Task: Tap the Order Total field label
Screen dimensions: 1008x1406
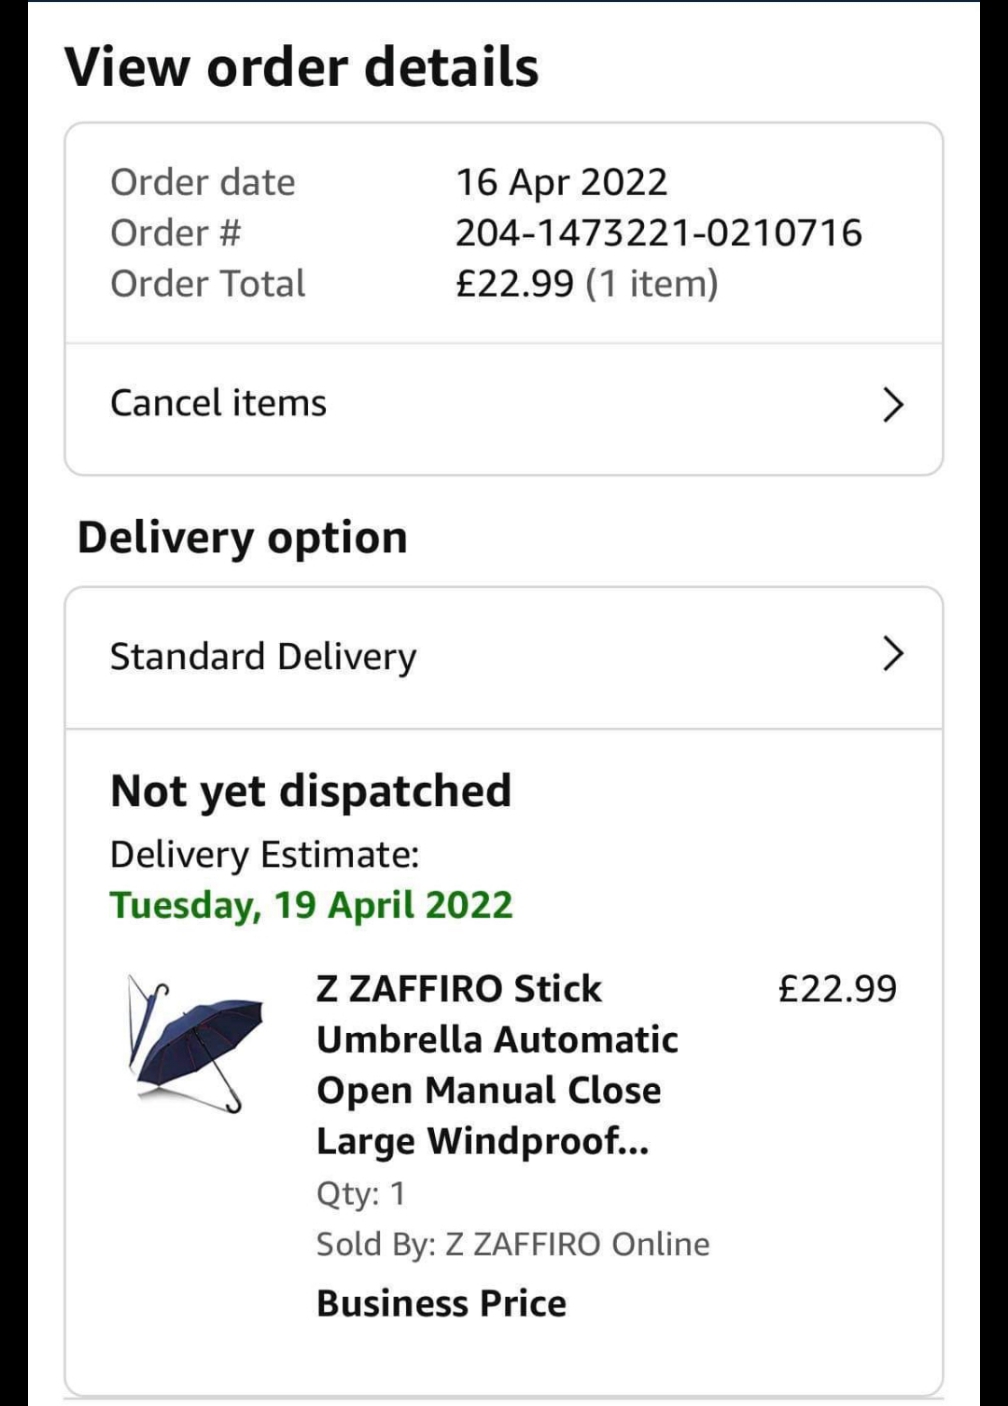Action: pos(208,284)
